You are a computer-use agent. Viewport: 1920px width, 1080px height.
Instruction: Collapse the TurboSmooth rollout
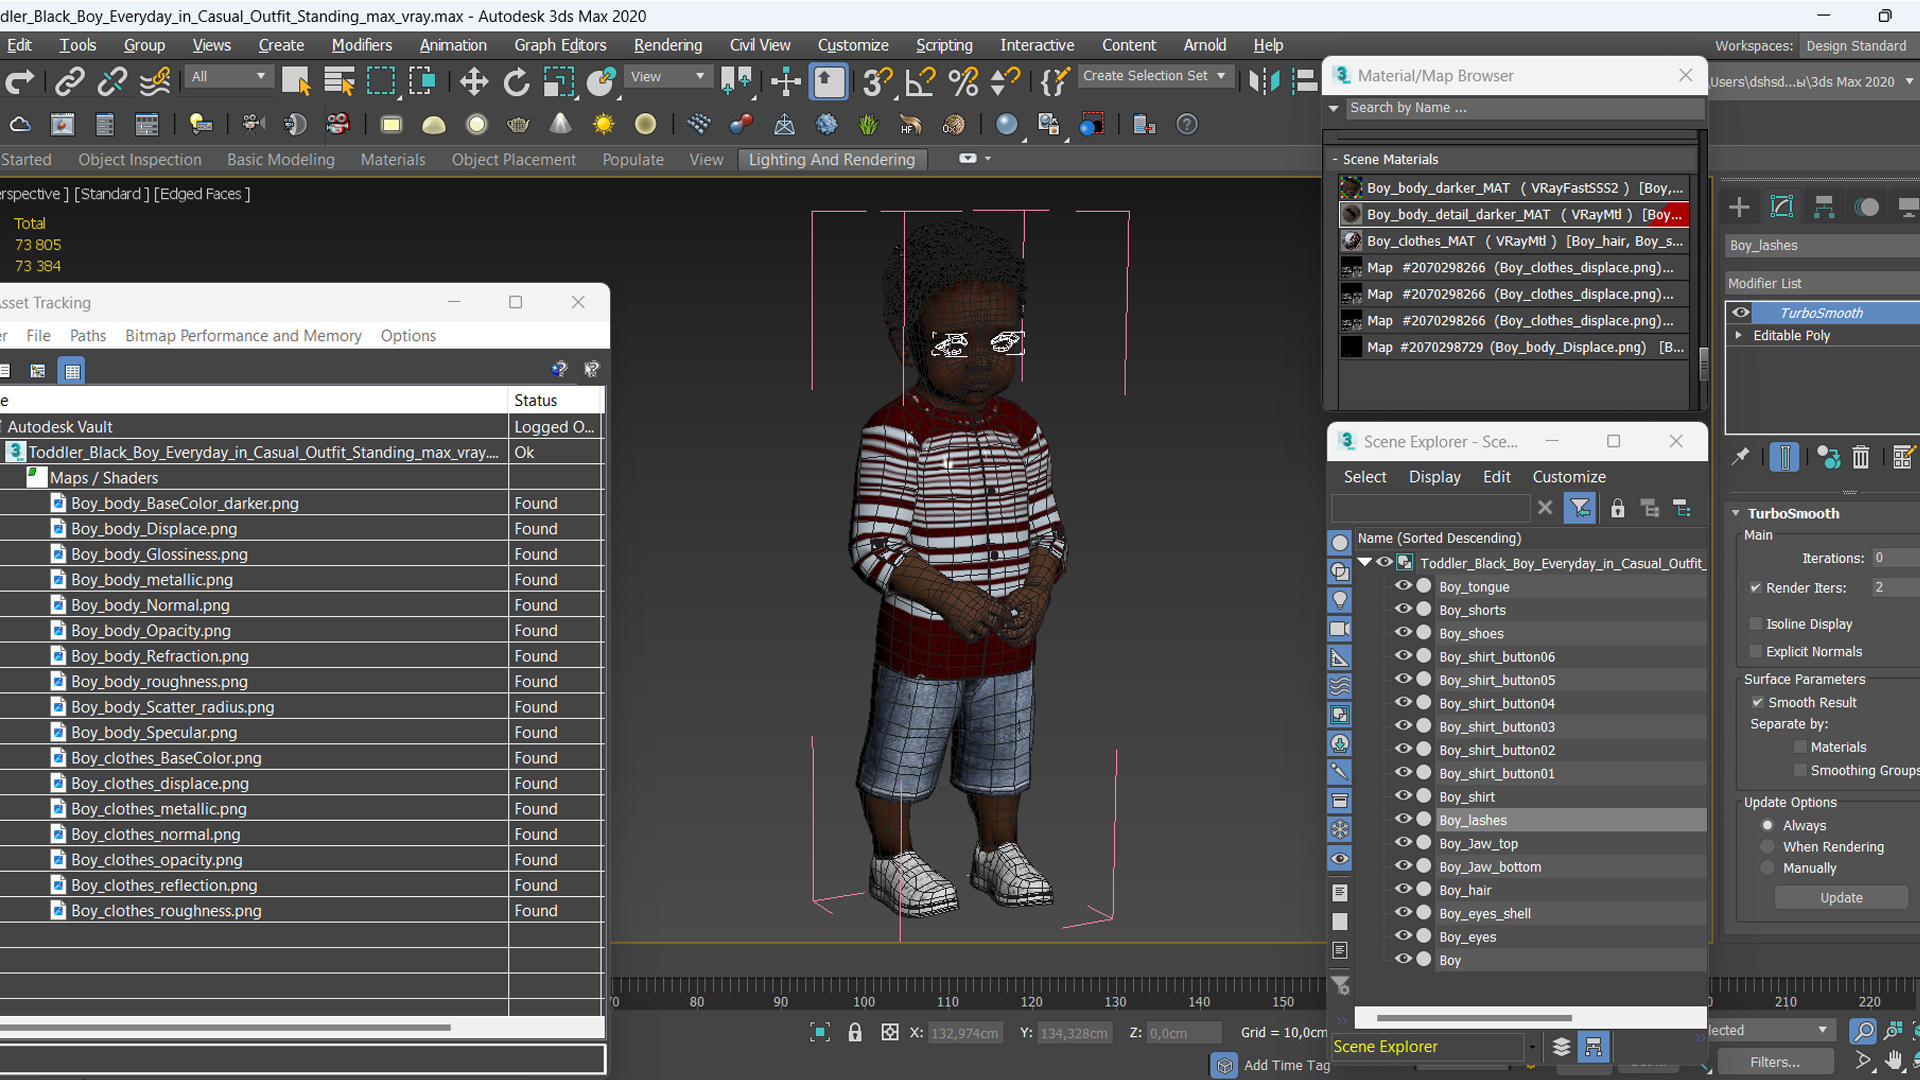tap(1736, 513)
